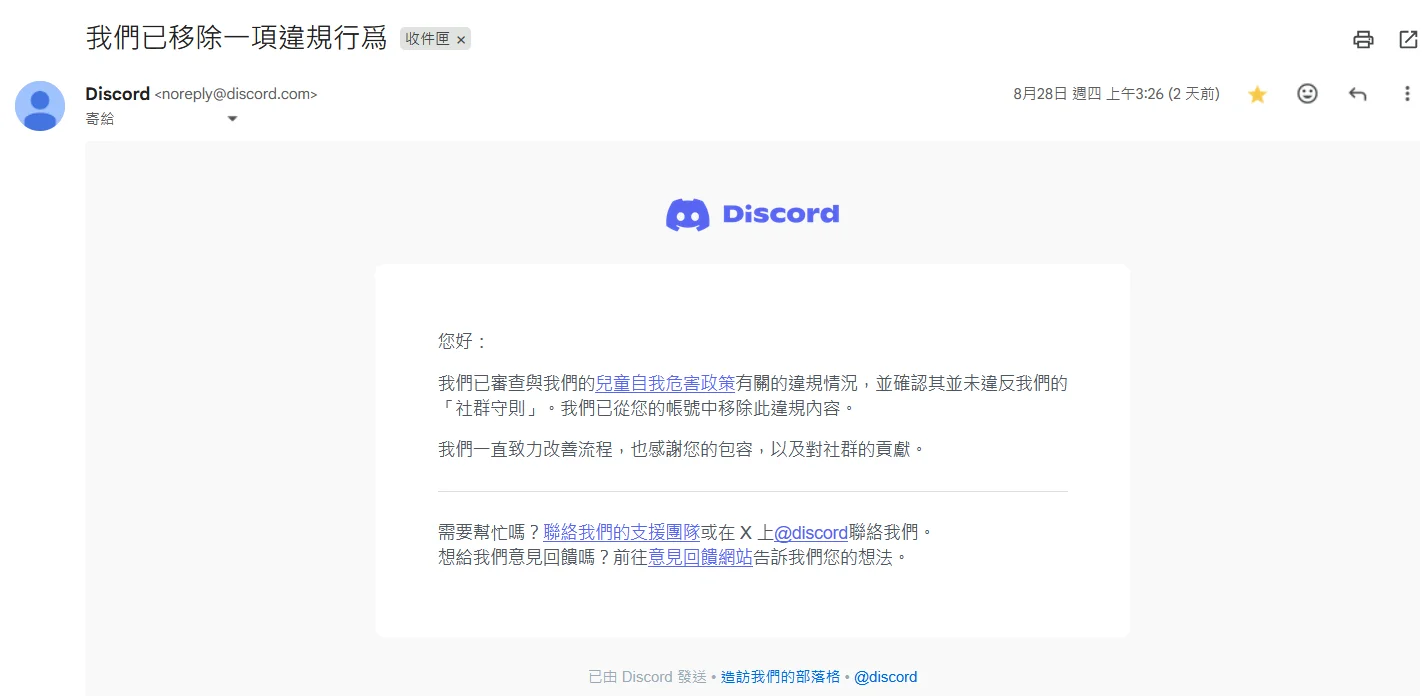Screen dimensions: 1428x696
Task: Remove the 收件匣 label from this email
Action: click(x=461, y=39)
